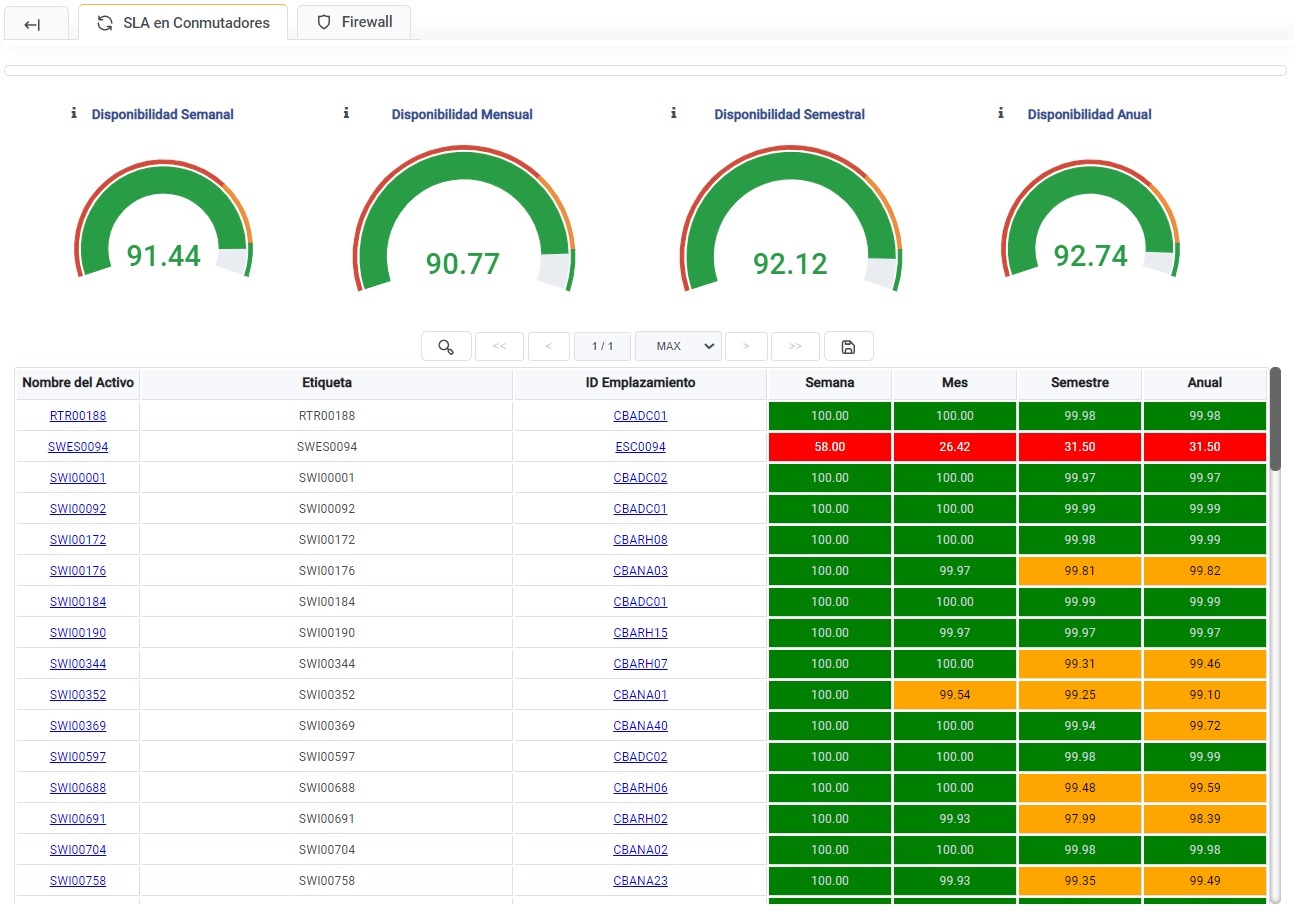This screenshot has height=919, width=1294.
Task: Click info icon beside Disponibilidad Anual
Action: (1001, 114)
